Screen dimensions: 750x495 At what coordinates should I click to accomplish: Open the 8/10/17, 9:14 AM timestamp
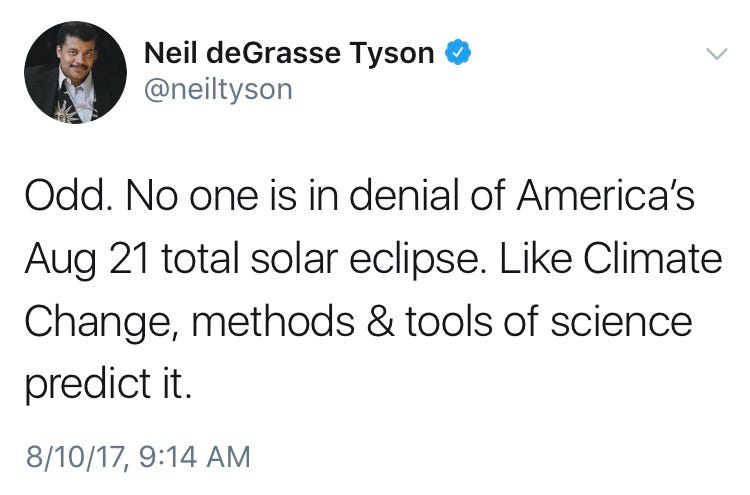(138, 456)
